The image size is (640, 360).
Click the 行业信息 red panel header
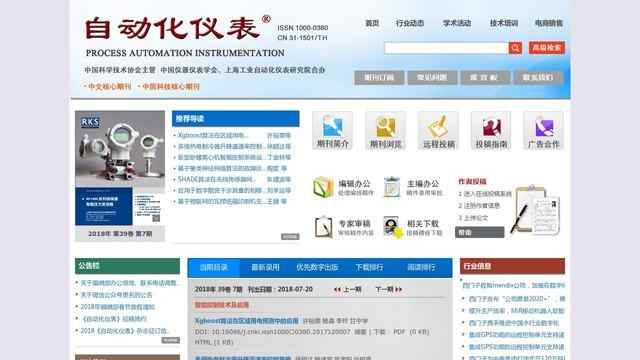[x=512, y=266]
